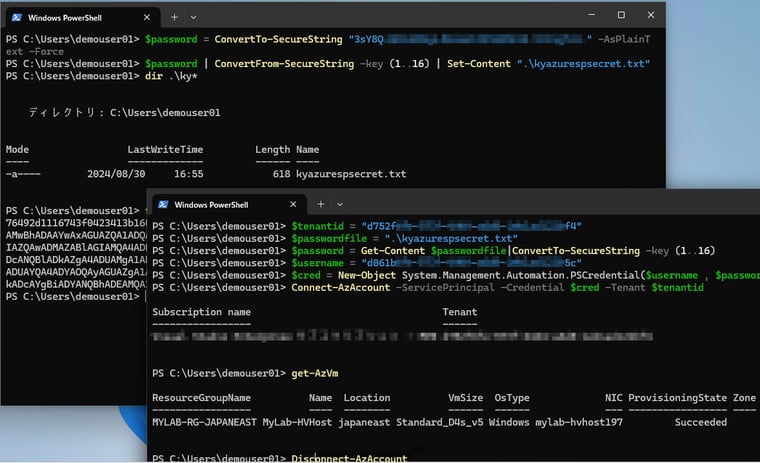The height and width of the screenshot is (463, 760).
Task: Click the Zone column header
Action: pyautogui.click(x=744, y=398)
